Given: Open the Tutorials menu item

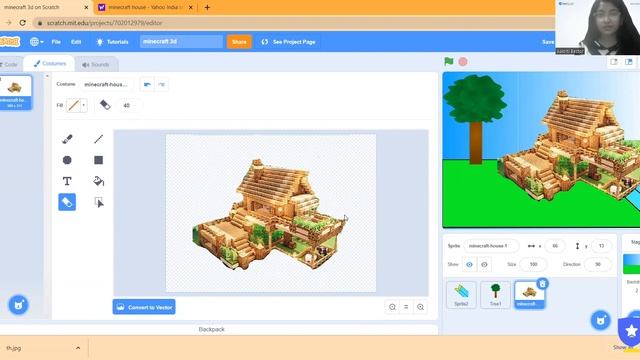Looking at the screenshot, I should (112, 42).
